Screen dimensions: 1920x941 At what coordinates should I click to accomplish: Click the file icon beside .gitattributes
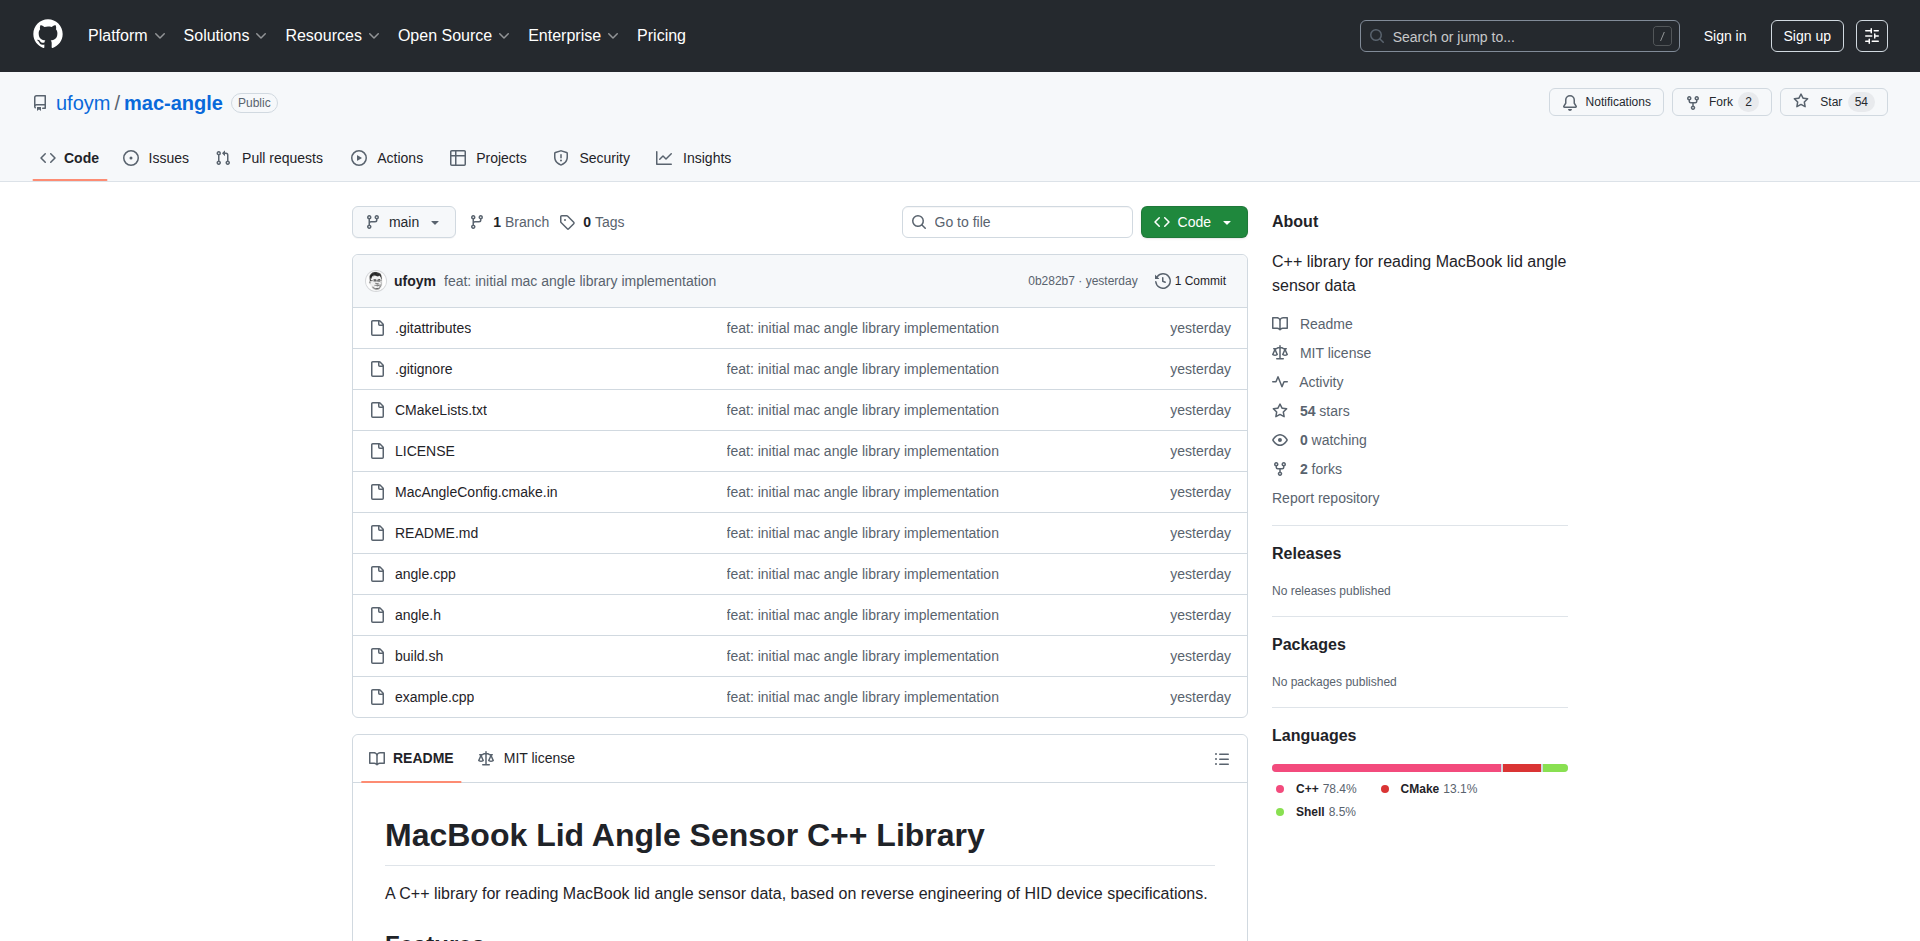point(377,328)
